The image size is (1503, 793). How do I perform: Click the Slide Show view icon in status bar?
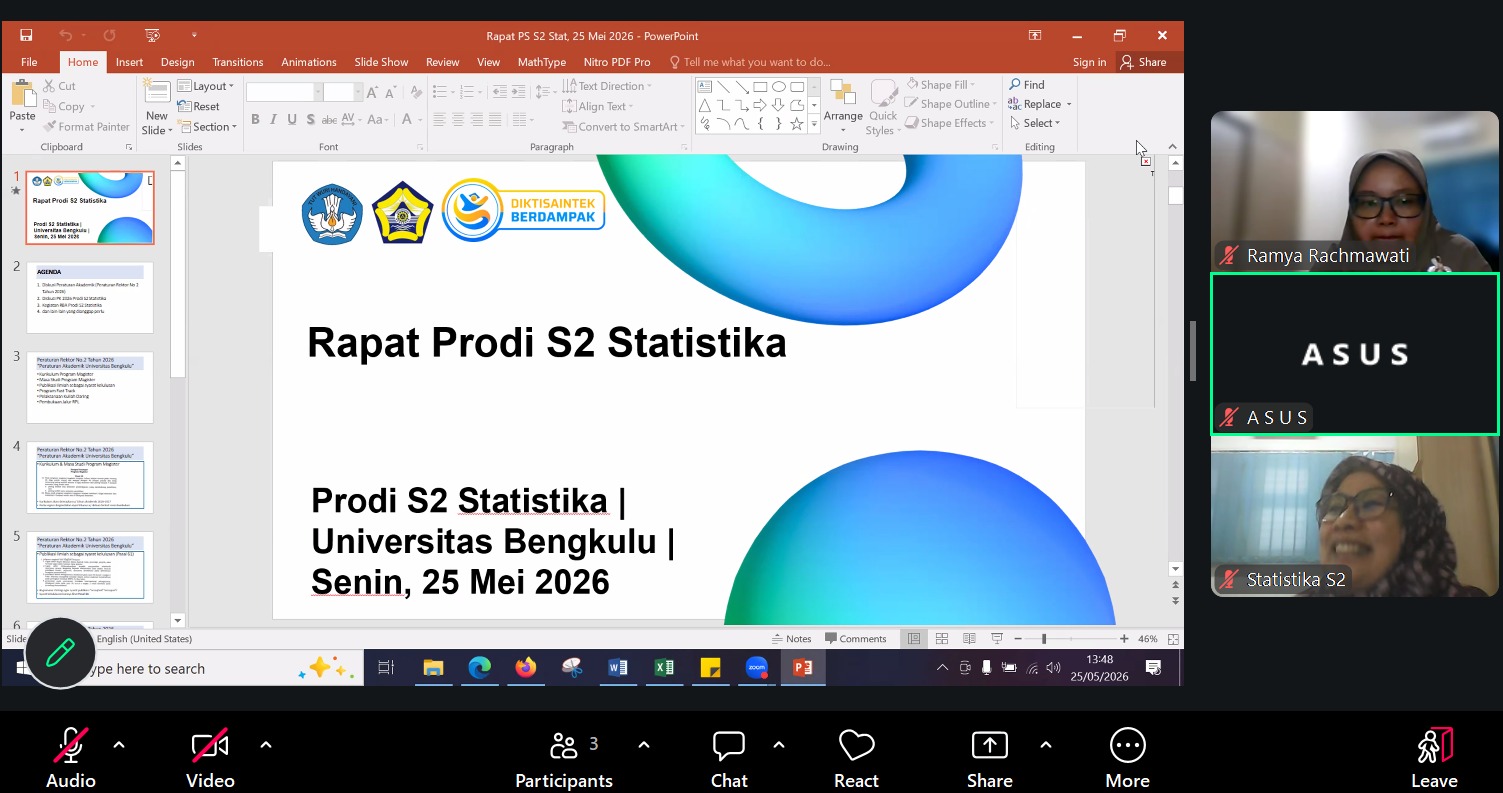pyautogui.click(x=997, y=638)
